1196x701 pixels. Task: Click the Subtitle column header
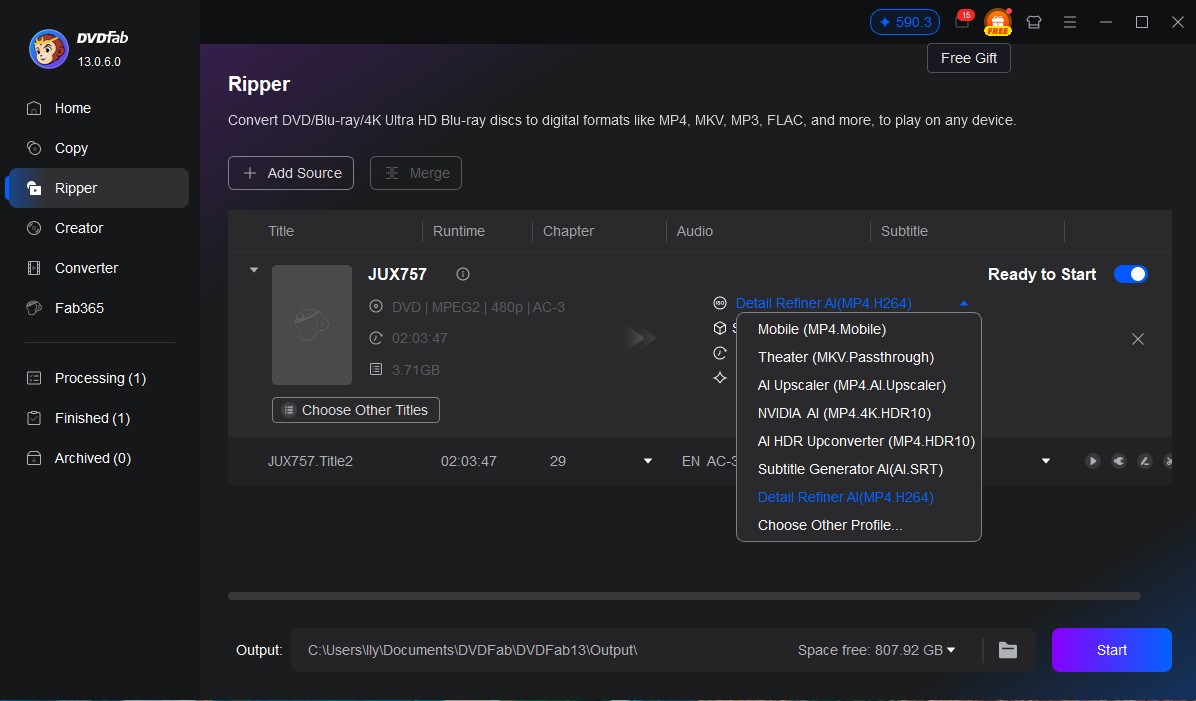pos(905,231)
